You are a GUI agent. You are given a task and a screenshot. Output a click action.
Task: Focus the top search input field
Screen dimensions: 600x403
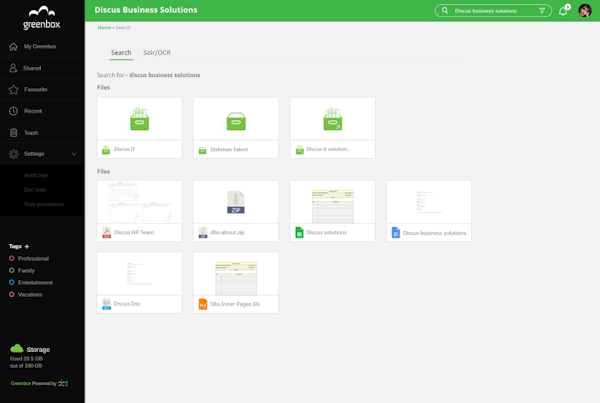point(493,11)
